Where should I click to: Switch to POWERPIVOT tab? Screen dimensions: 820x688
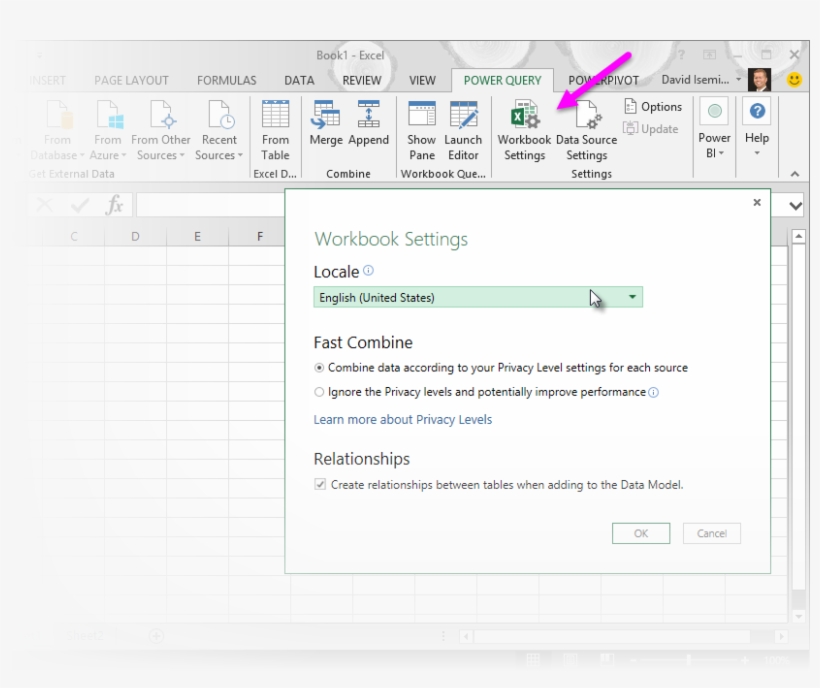click(x=603, y=81)
